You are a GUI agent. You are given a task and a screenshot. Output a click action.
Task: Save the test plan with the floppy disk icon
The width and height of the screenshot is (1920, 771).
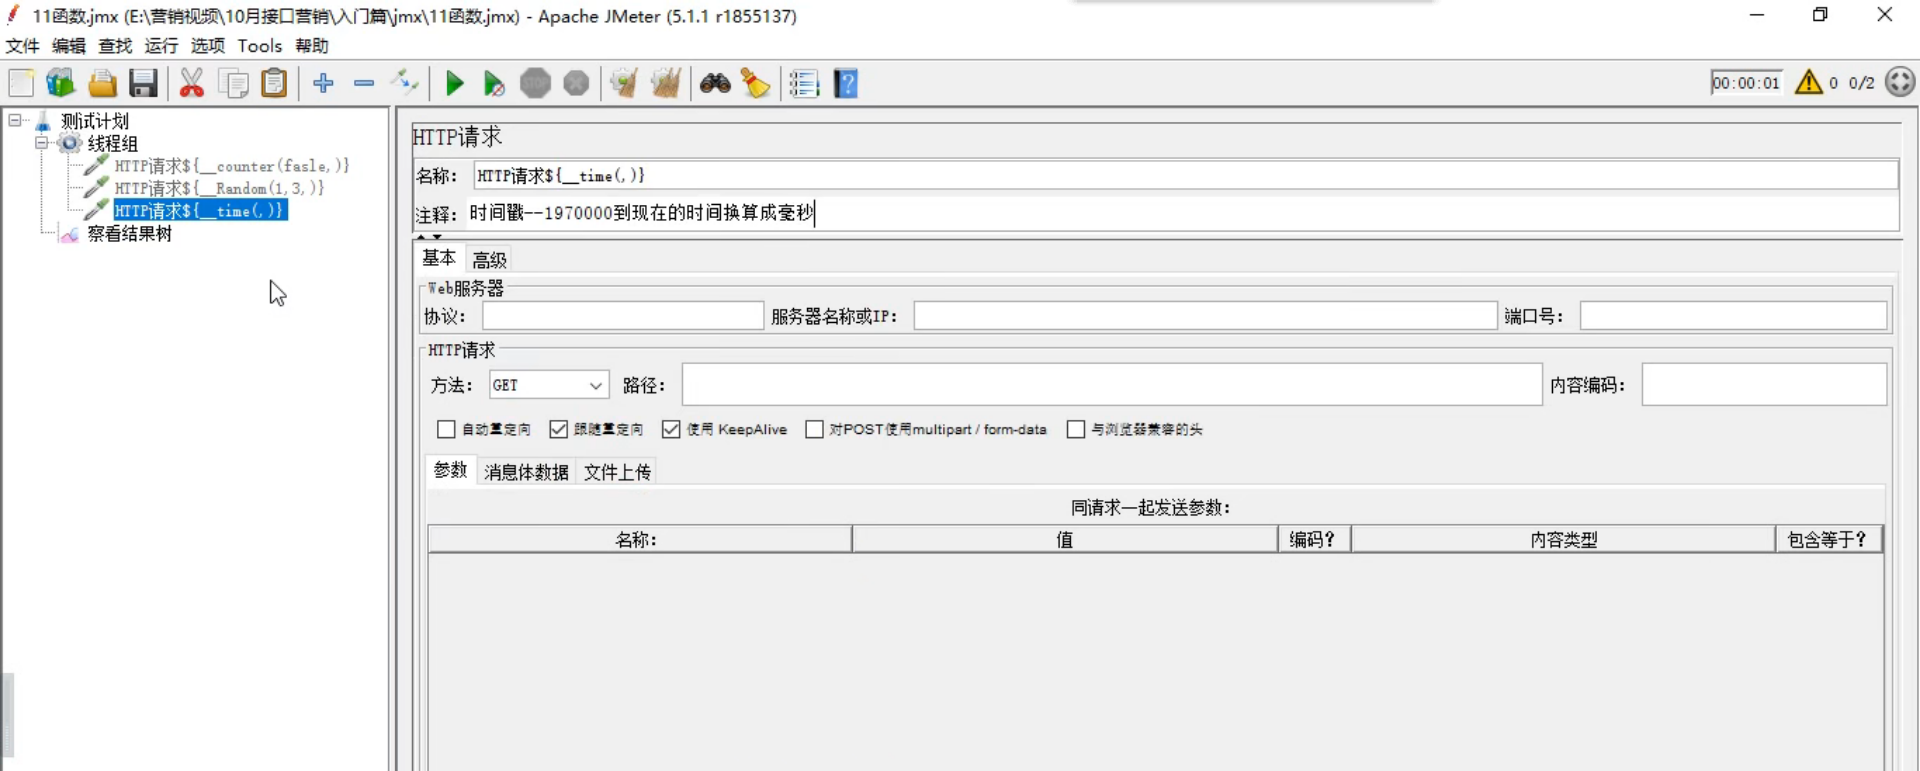(143, 83)
